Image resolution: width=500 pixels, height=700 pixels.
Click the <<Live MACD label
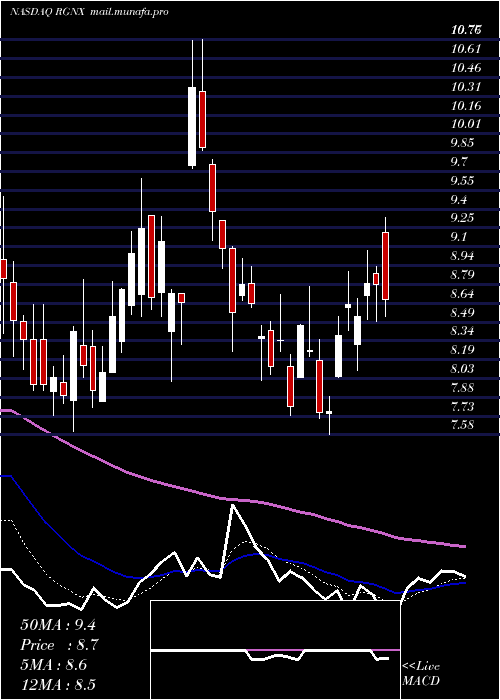tap(421, 674)
